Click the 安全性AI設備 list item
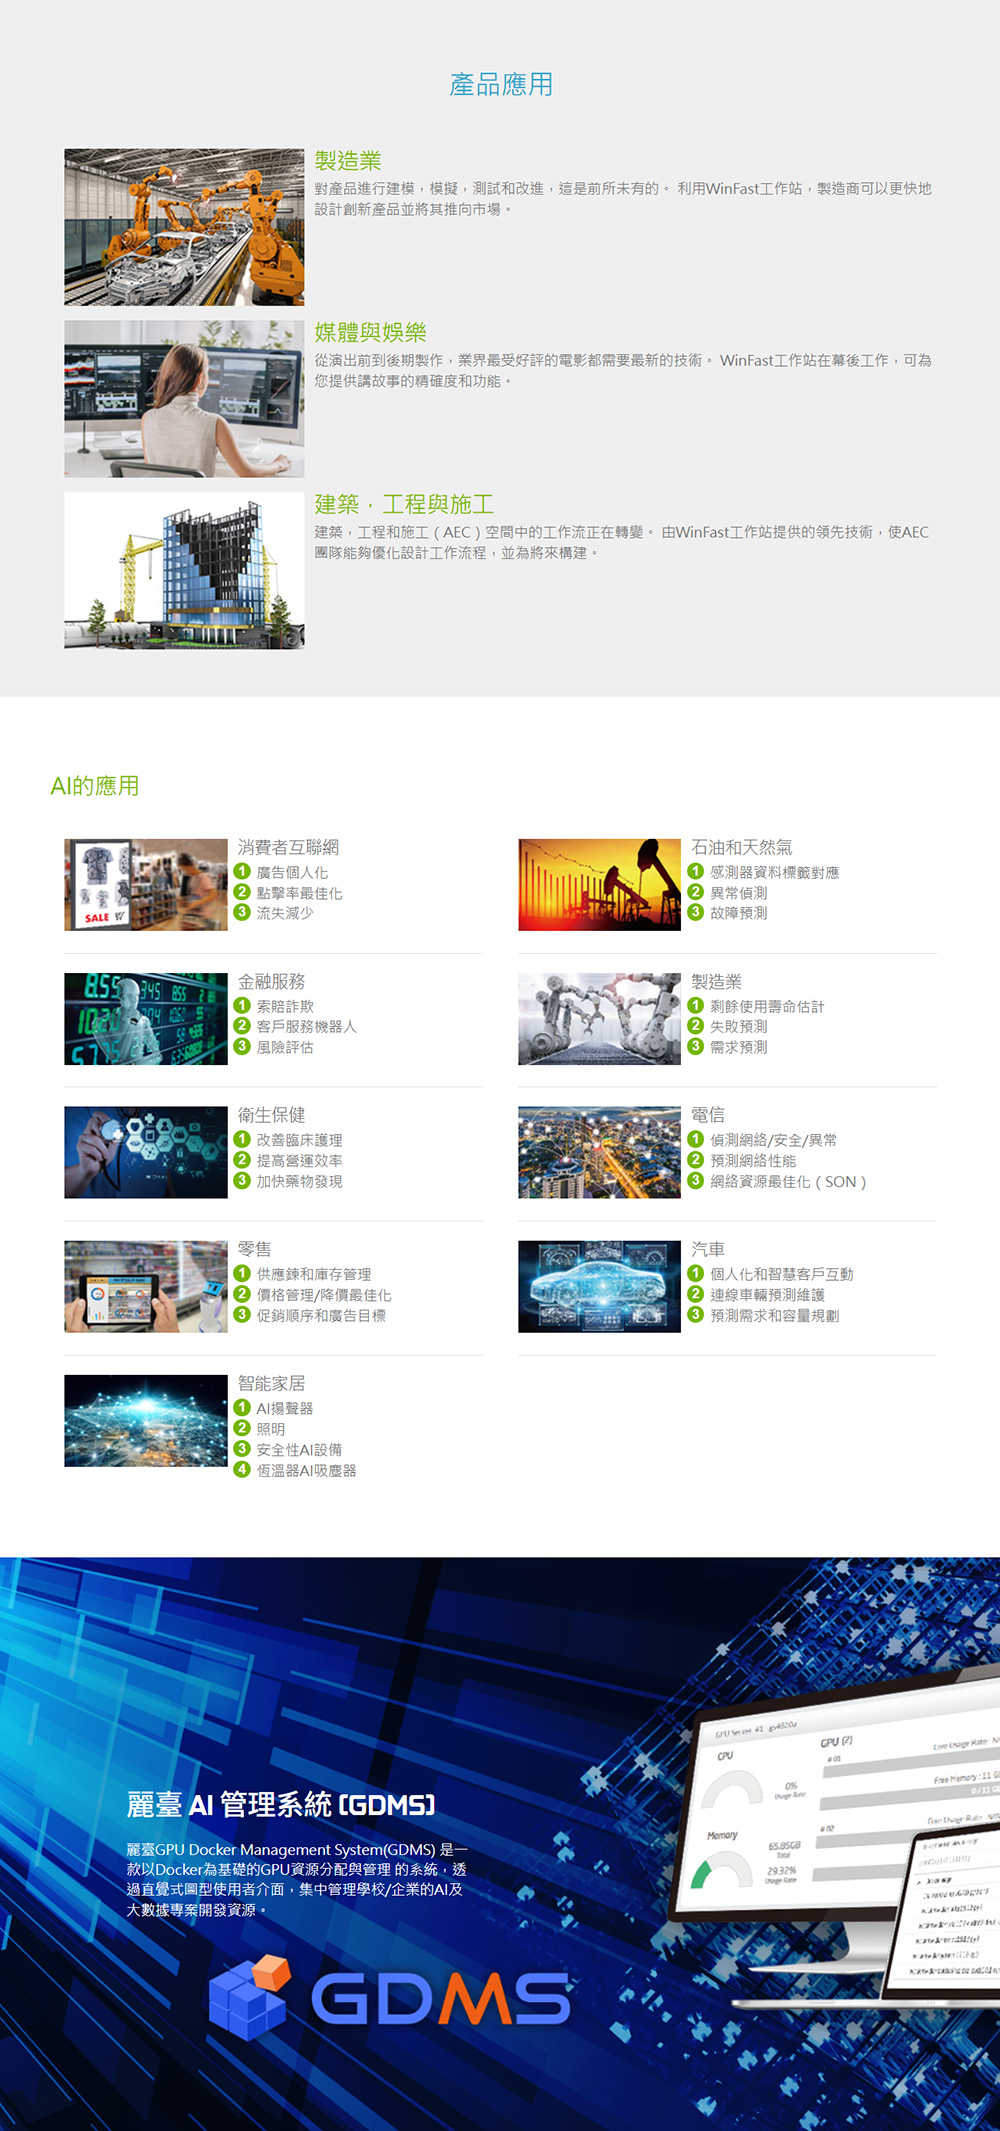 (299, 1450)
